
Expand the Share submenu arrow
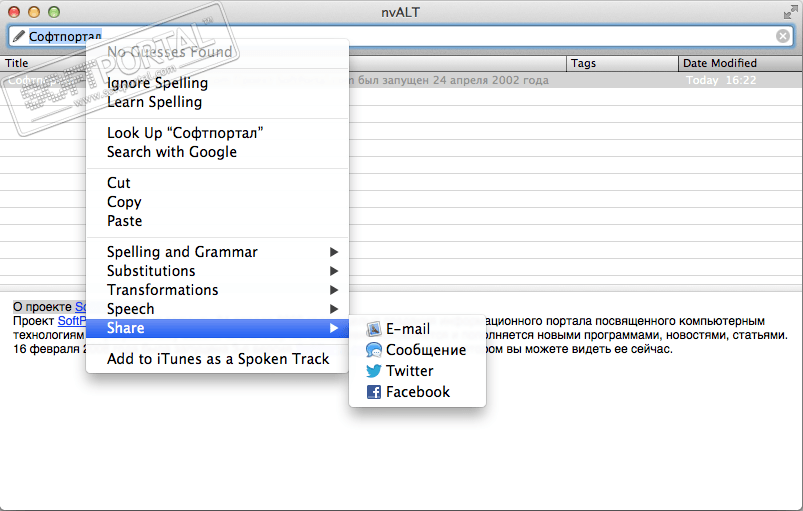tap(334, 328)
